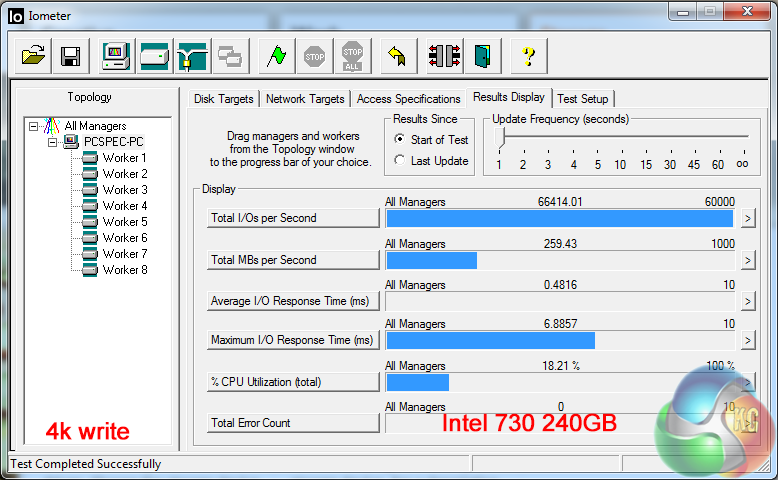The image size is (778, 480).
Task: Open arrow for Total I/Os per Second
Action: click(x=748, y=218)
